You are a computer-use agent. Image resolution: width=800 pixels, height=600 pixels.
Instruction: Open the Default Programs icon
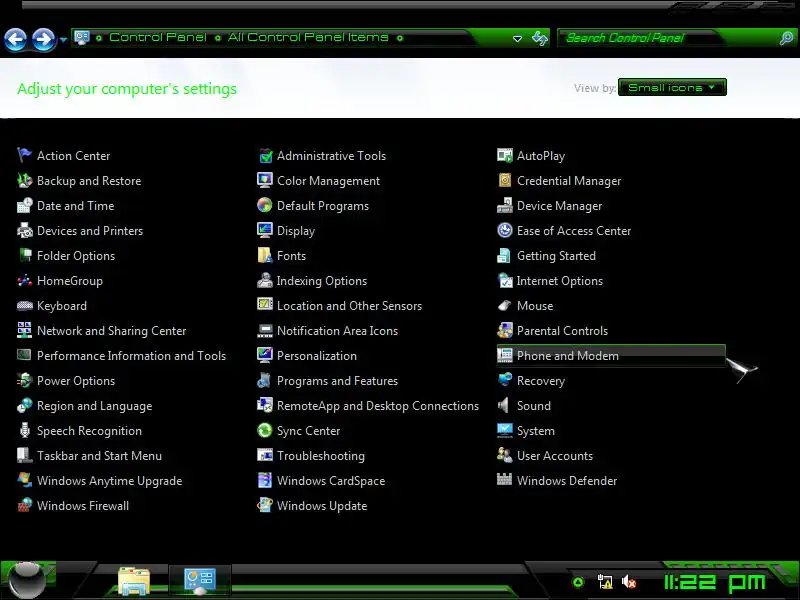pyautogui.click(x=264, y=205)
